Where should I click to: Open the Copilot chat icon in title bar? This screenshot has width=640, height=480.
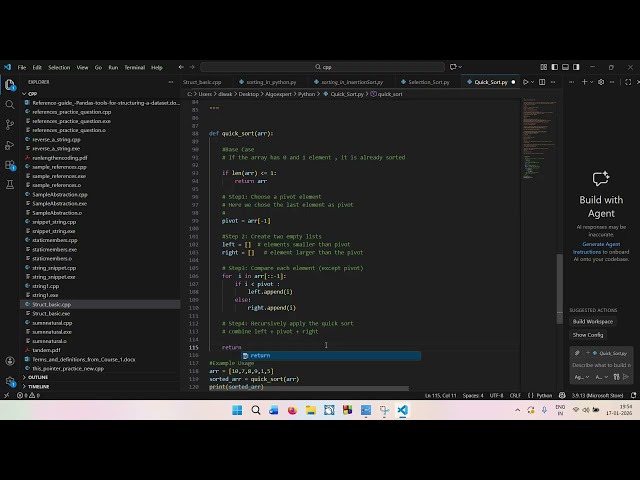click(453, 67)
